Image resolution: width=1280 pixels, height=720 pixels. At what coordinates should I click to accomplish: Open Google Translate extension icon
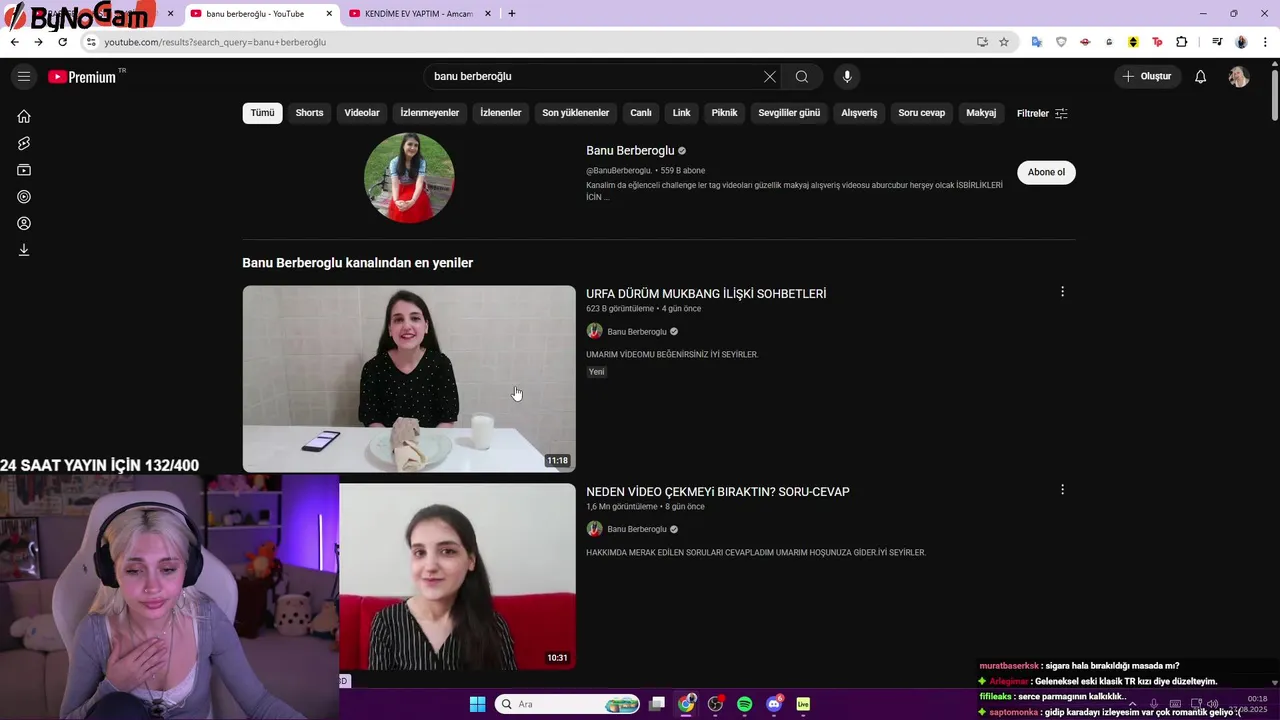(1037, 42)
